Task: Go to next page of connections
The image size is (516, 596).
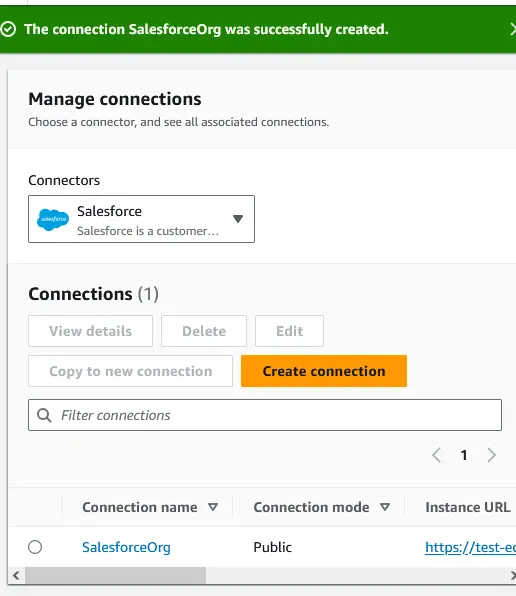Action: pos(491,455)
